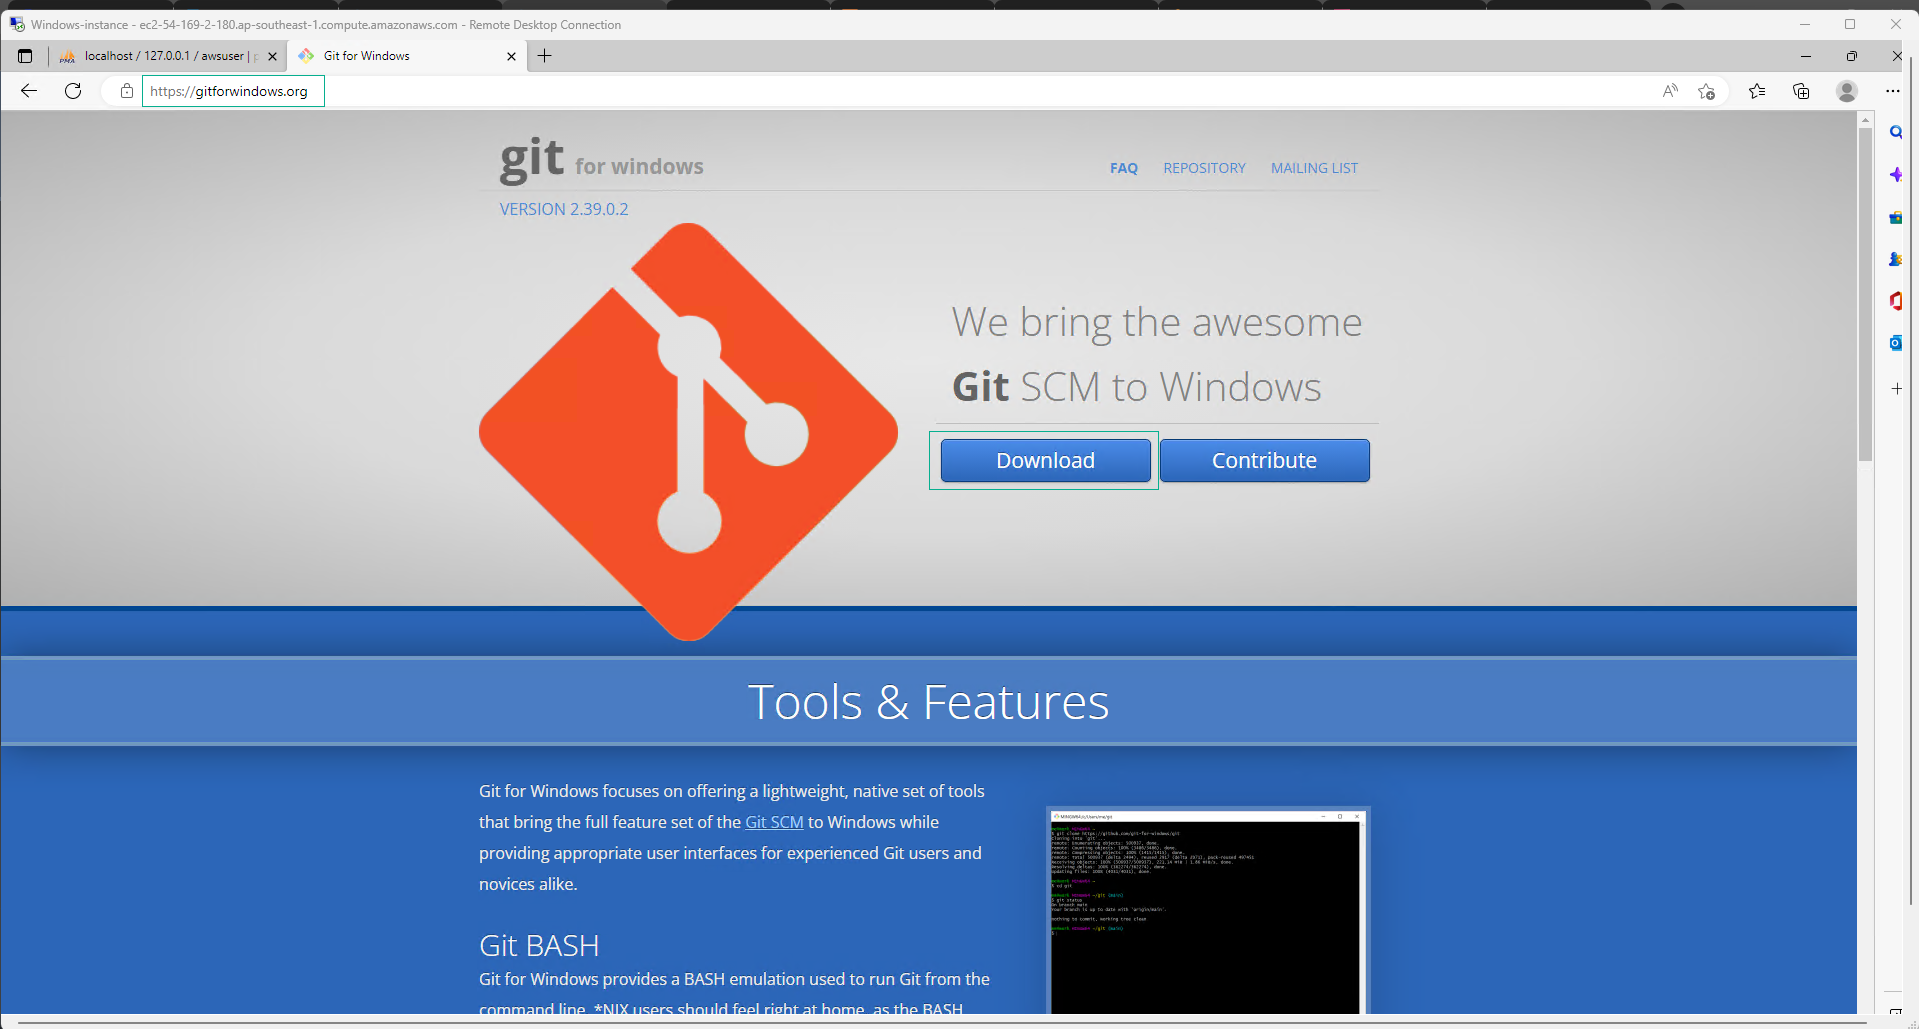Open sidebar Outlook icon

1895,343
